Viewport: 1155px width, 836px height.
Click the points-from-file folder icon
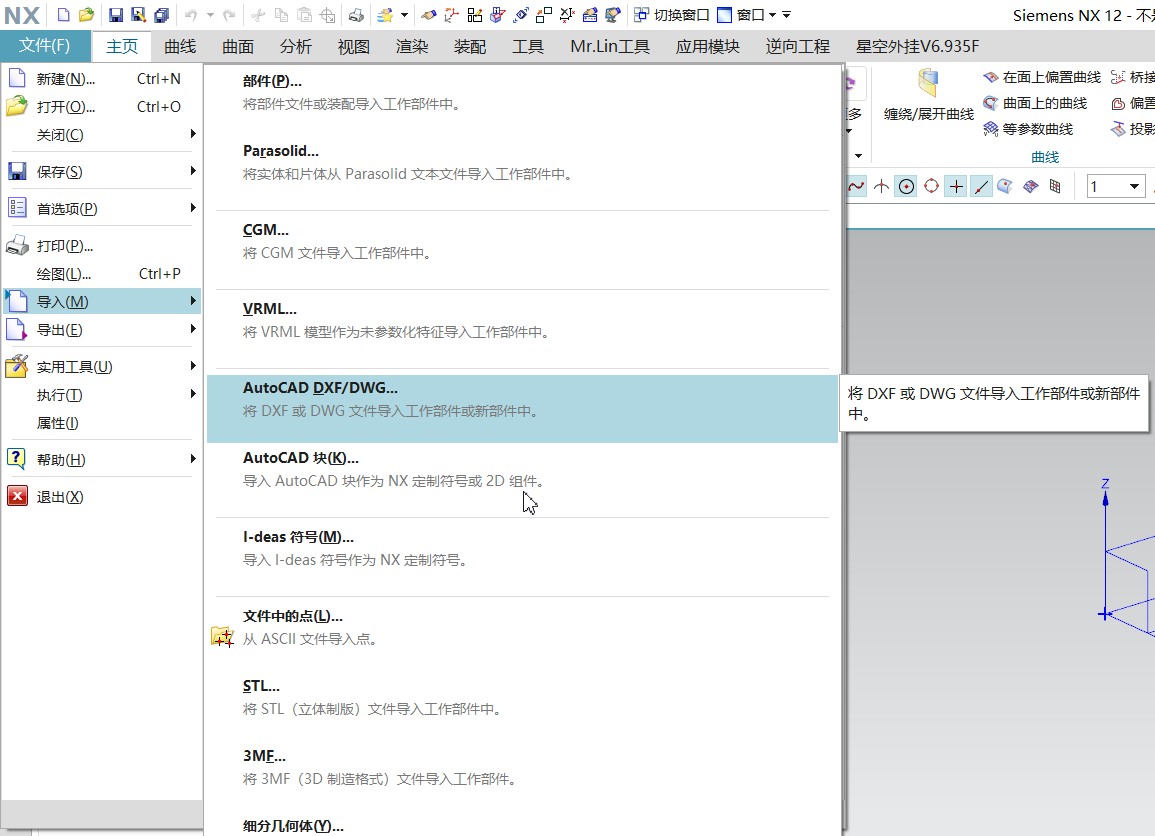(x=222, y=636)
